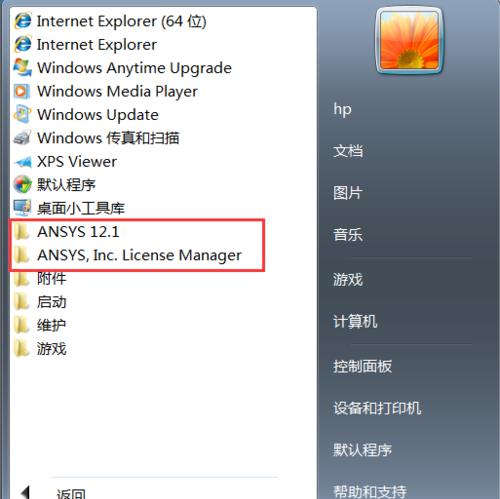Click the Windows Update icon
This screenshot has width=500, height=499.
pyautogui.click(x=22, y=114)
